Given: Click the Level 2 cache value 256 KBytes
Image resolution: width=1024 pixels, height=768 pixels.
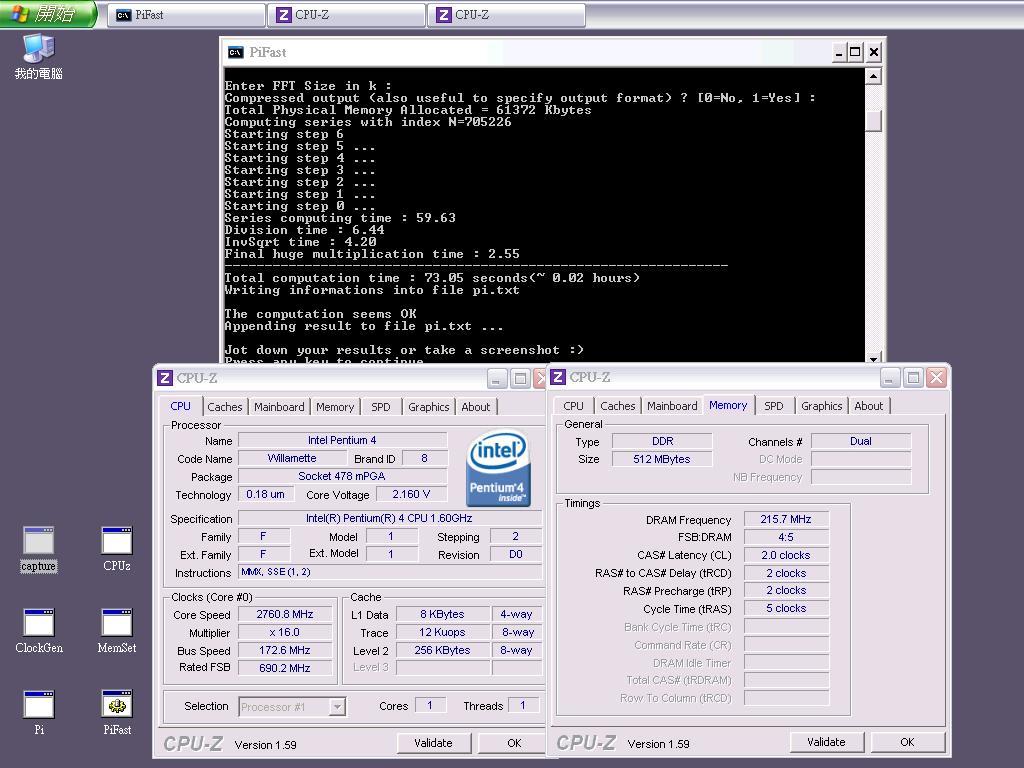Looking at the screenshot, I should (442, 650).
